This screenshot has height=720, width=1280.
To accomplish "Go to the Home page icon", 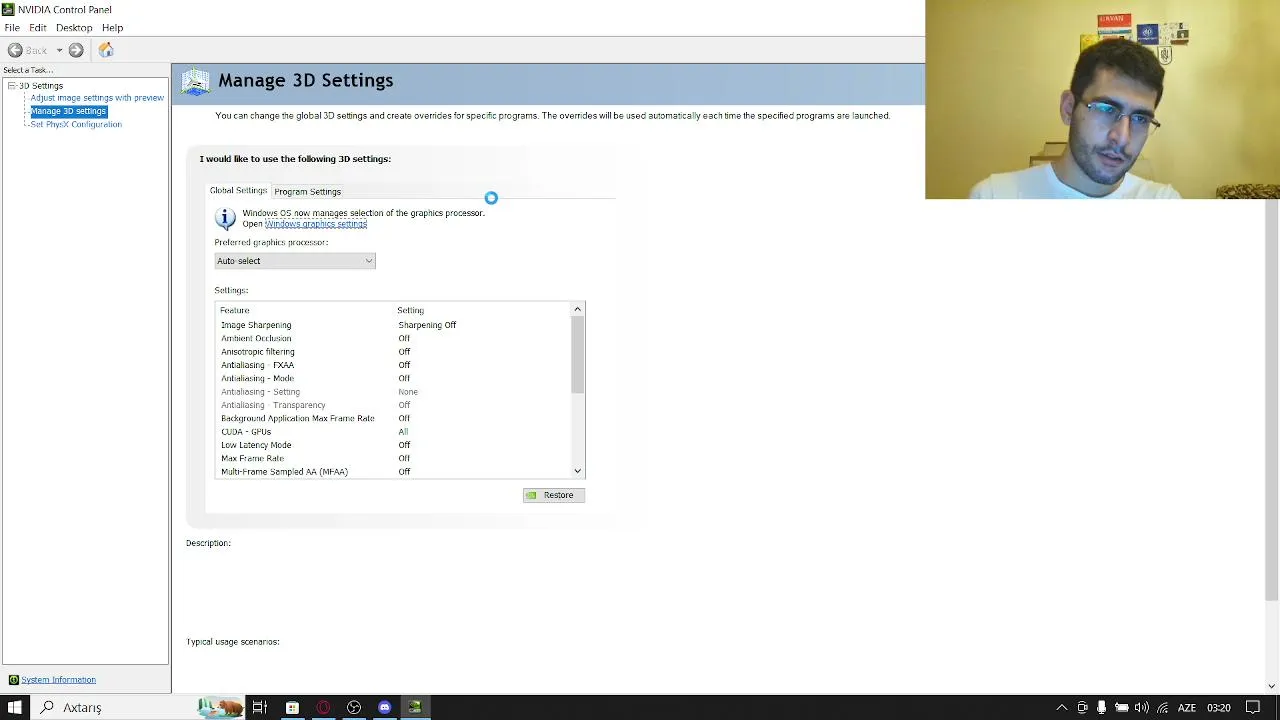I will [106, 50].
